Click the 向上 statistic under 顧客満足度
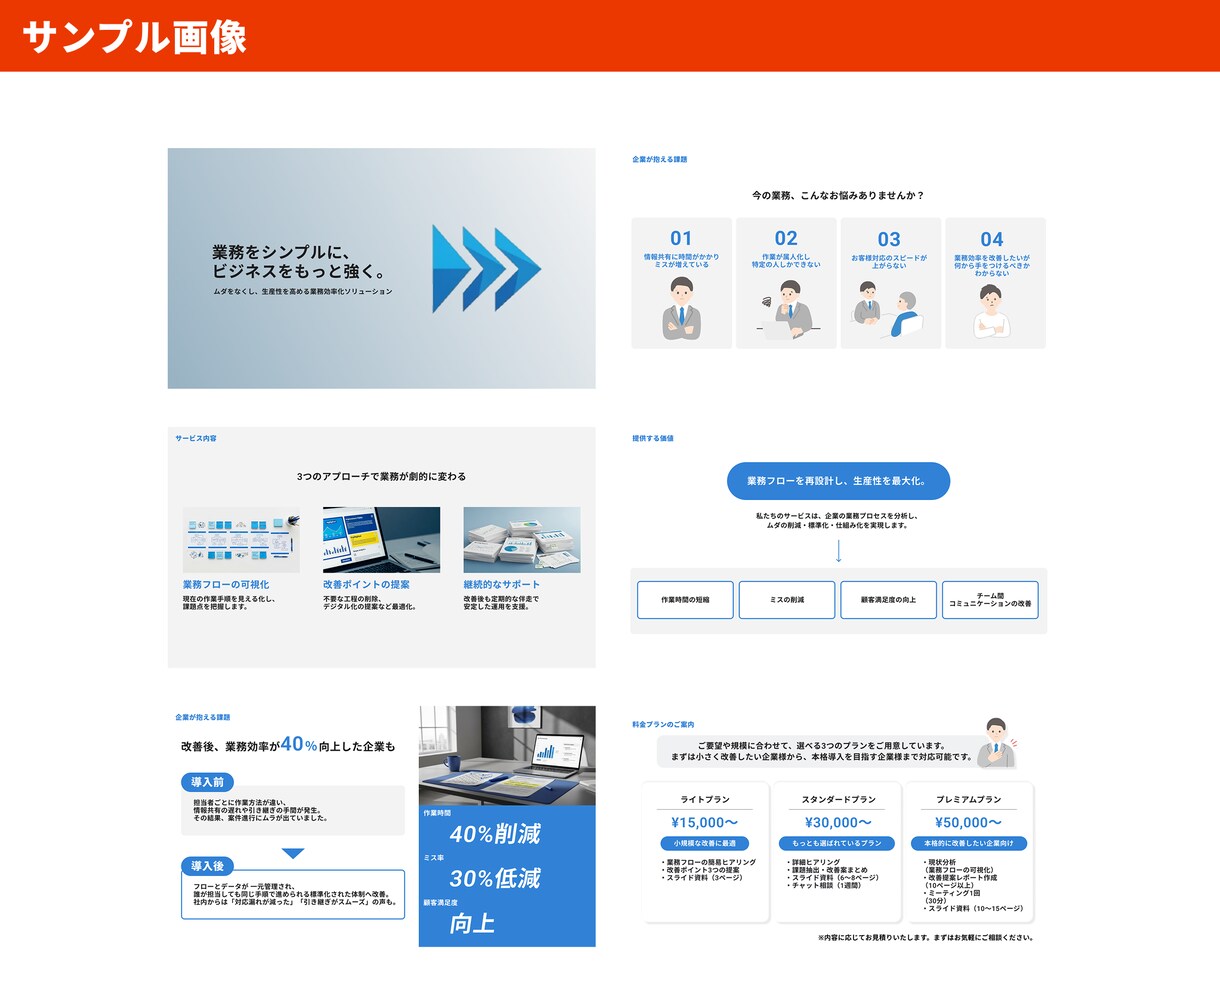The image size is (1220, 1008). pos(472,923)
